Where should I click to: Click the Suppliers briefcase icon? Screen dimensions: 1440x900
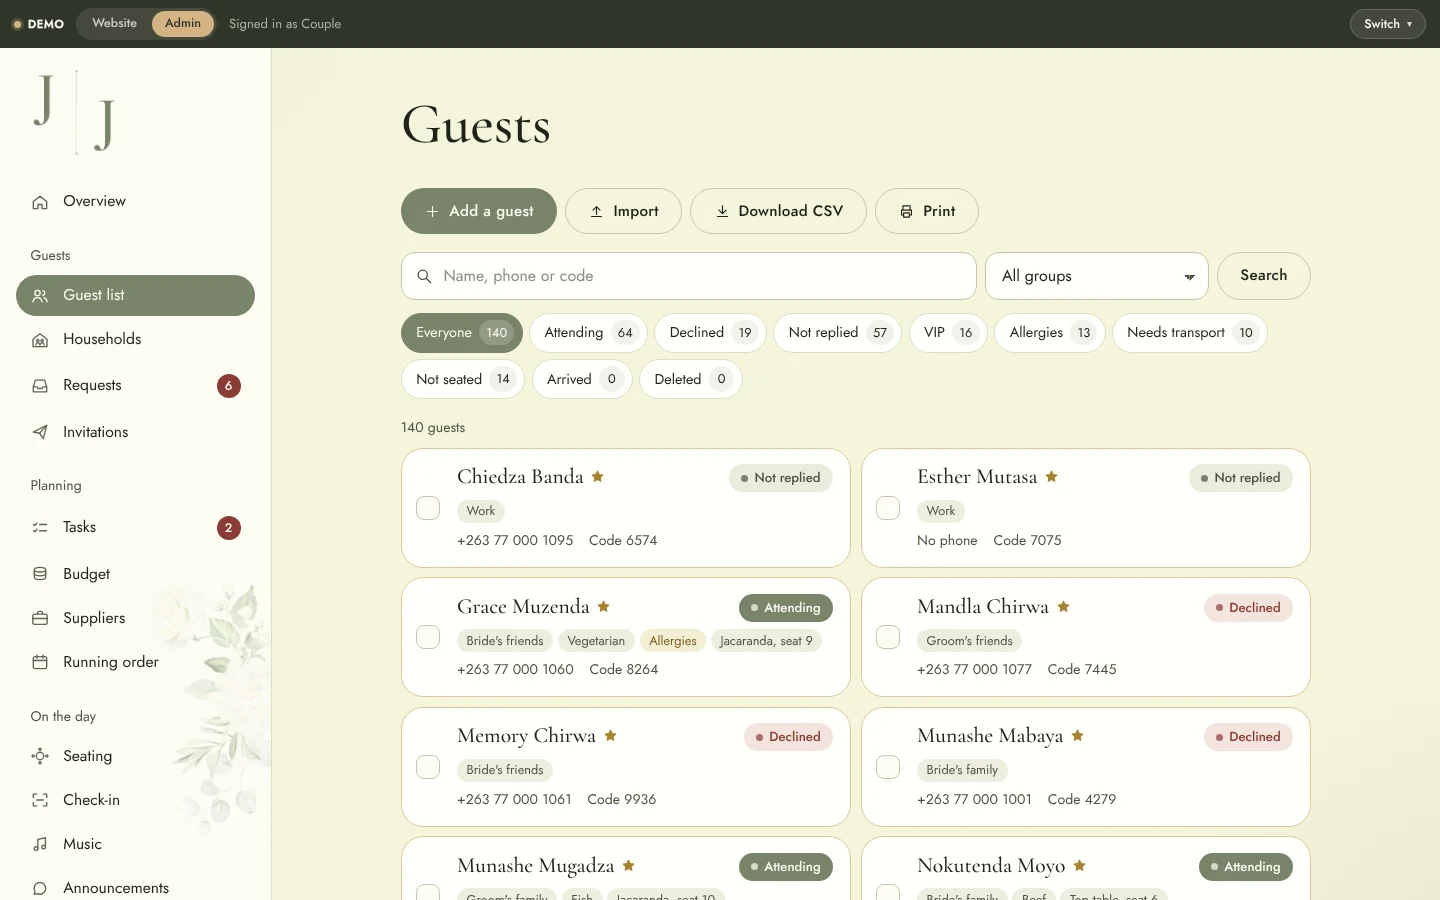[40, 618]
